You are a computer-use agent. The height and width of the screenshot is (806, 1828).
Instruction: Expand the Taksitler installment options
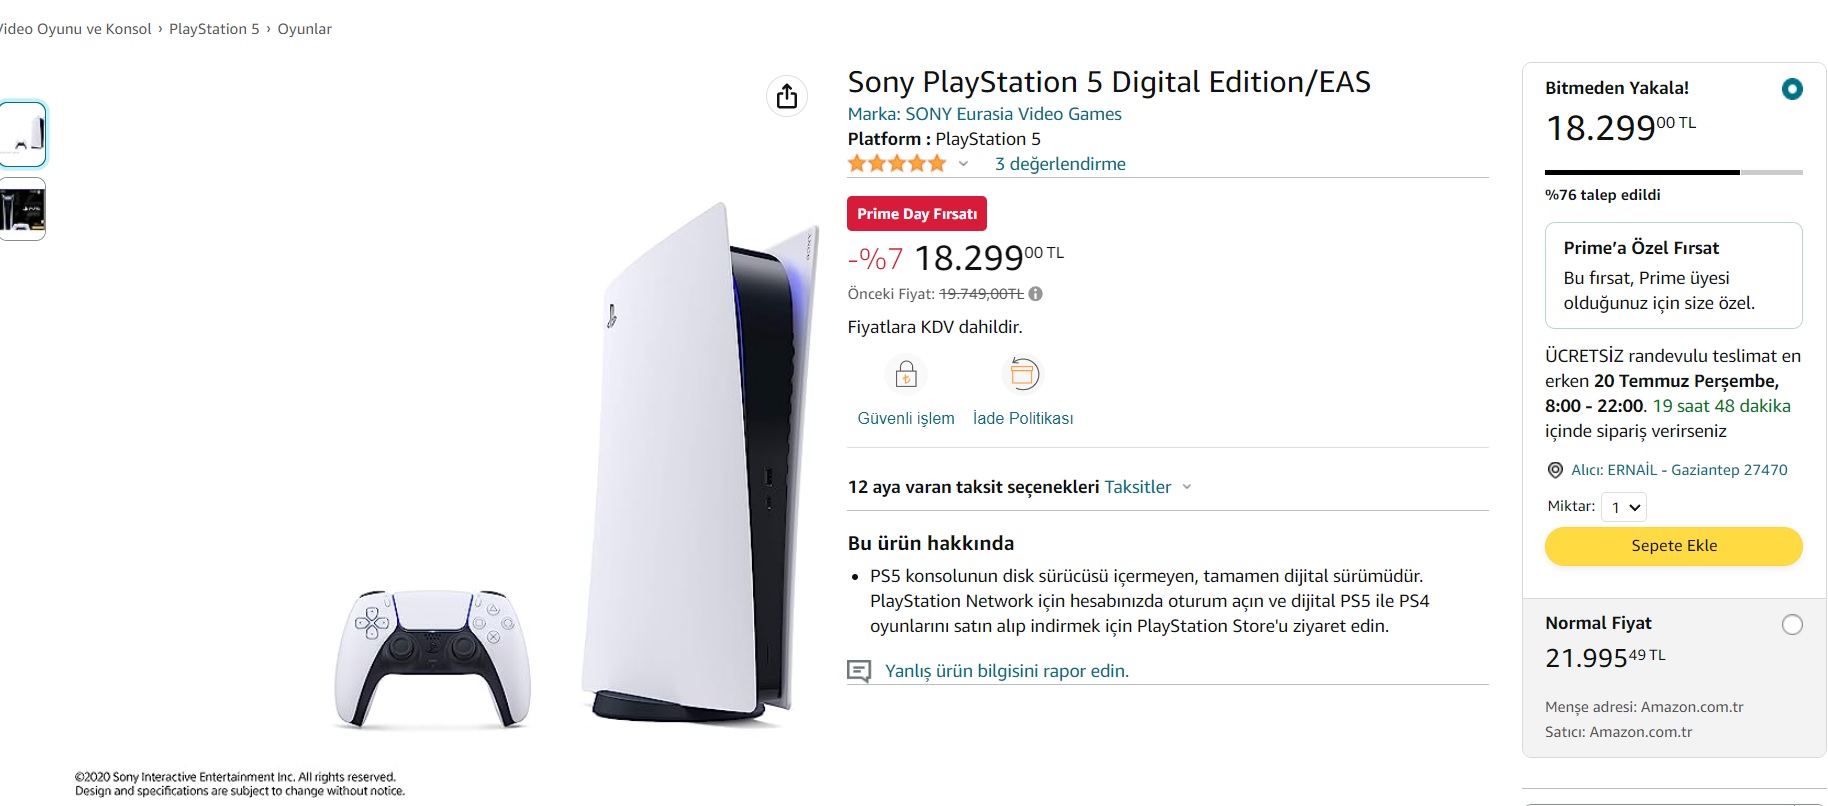click(x=1147, y=487)
